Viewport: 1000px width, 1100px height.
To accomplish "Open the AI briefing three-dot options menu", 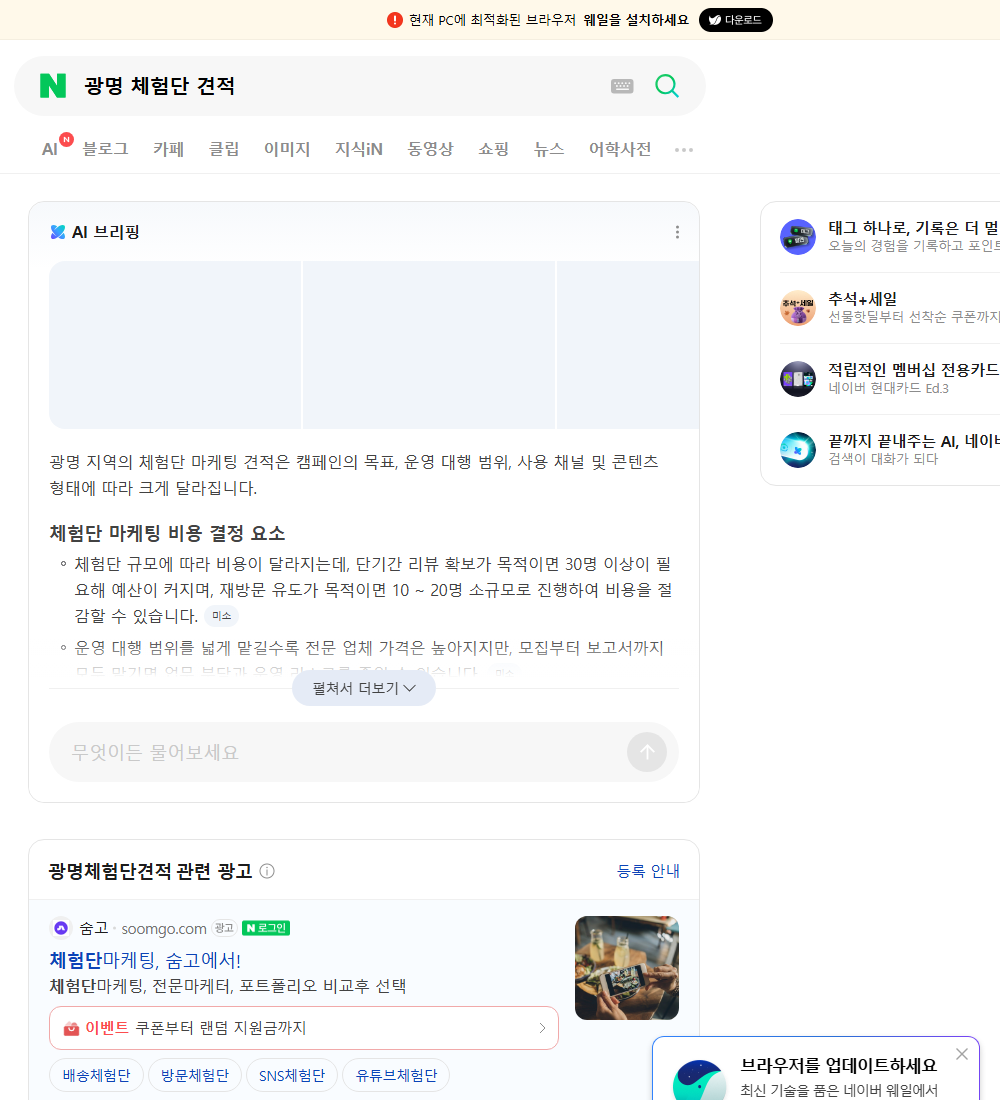I will tap(677, 232).
